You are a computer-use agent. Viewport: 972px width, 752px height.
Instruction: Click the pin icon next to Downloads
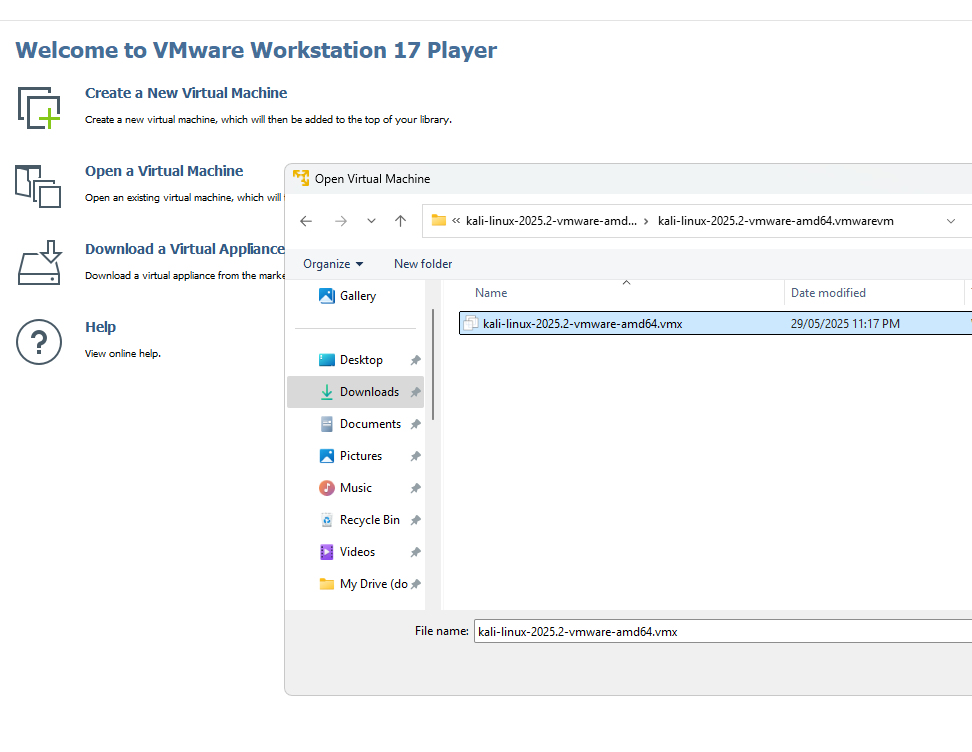point(415,392)
